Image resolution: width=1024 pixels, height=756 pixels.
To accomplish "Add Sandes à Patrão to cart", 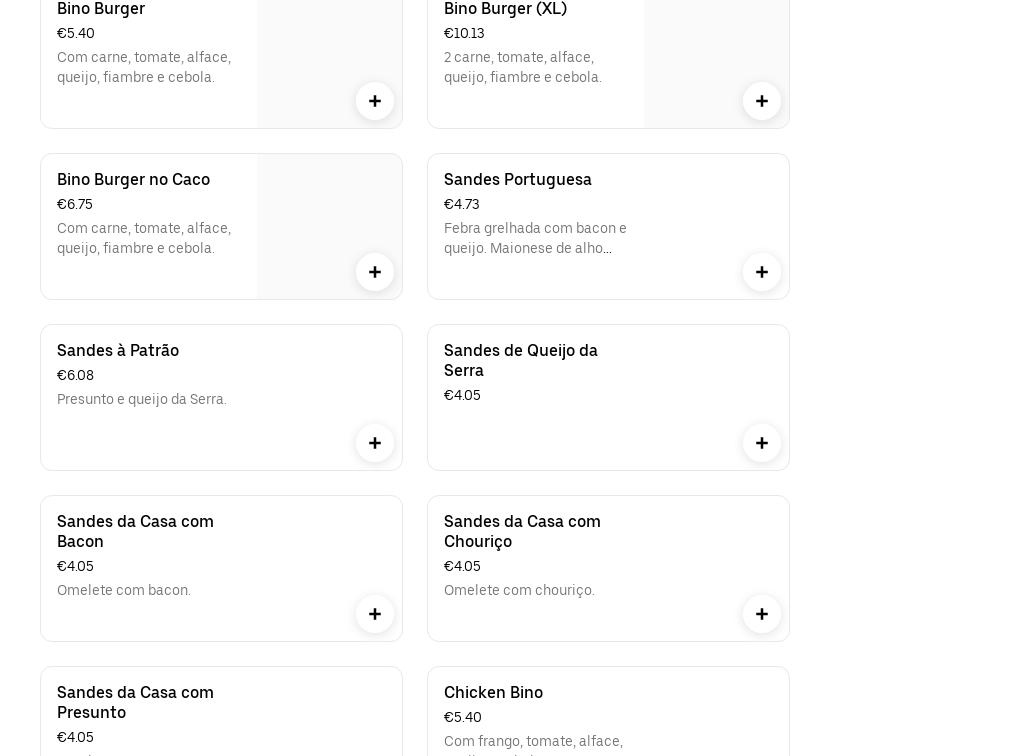I will point(375,443).
